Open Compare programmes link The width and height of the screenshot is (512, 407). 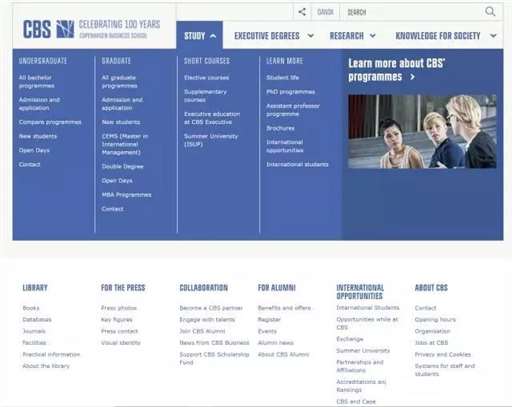click(50, 122)
